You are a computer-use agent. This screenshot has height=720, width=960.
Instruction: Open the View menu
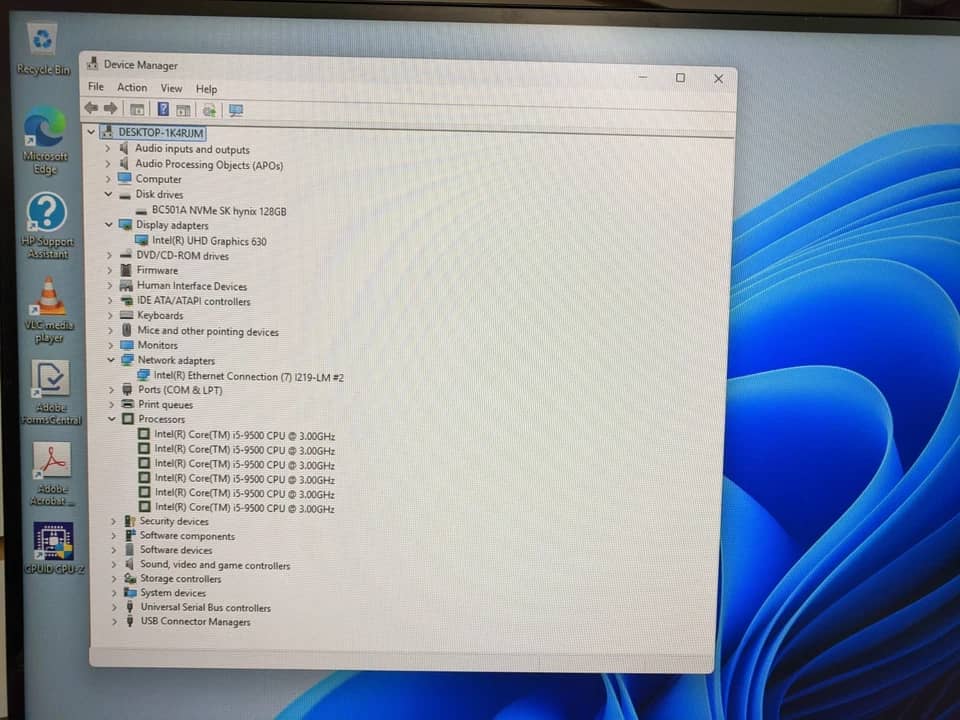tap(171, 88)
